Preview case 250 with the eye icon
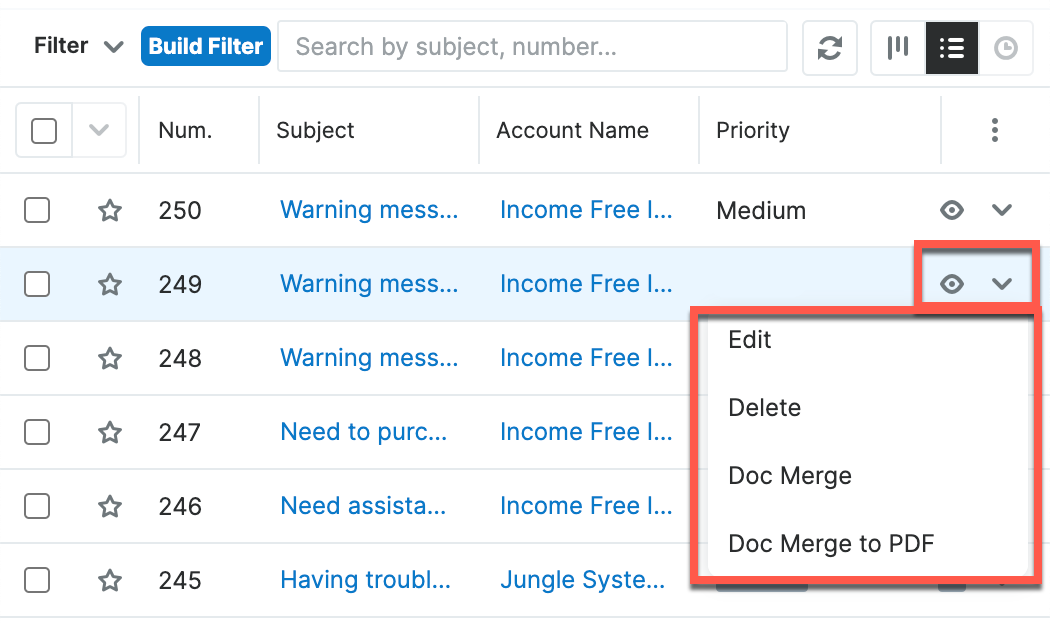 (x=951, y=210)
